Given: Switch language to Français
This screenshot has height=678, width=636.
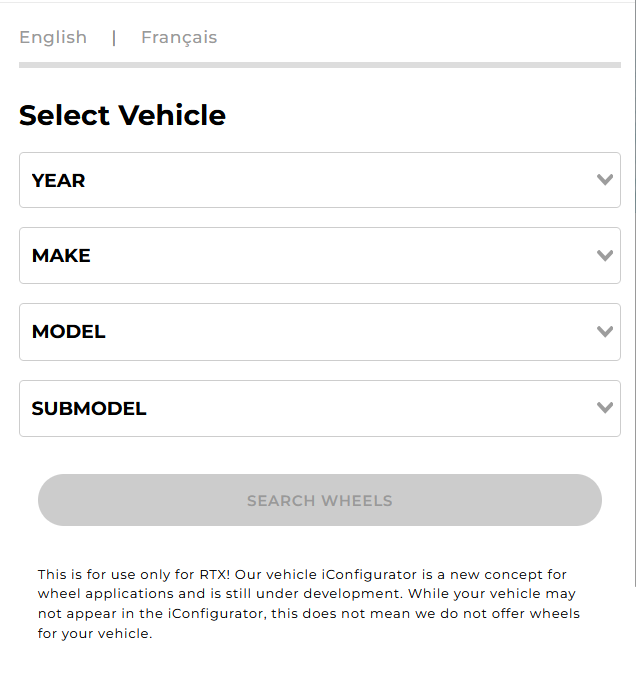Looking at the screenshot, I should (x=179, y=37).
